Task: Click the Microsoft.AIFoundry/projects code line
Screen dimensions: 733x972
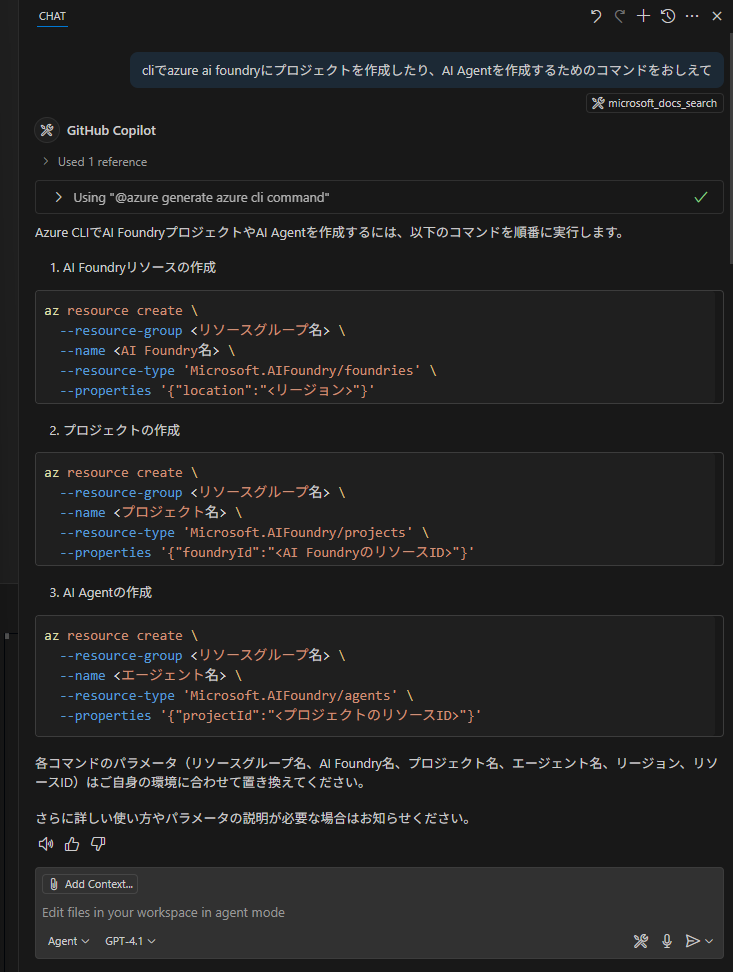Action: (x=244, y=532)
